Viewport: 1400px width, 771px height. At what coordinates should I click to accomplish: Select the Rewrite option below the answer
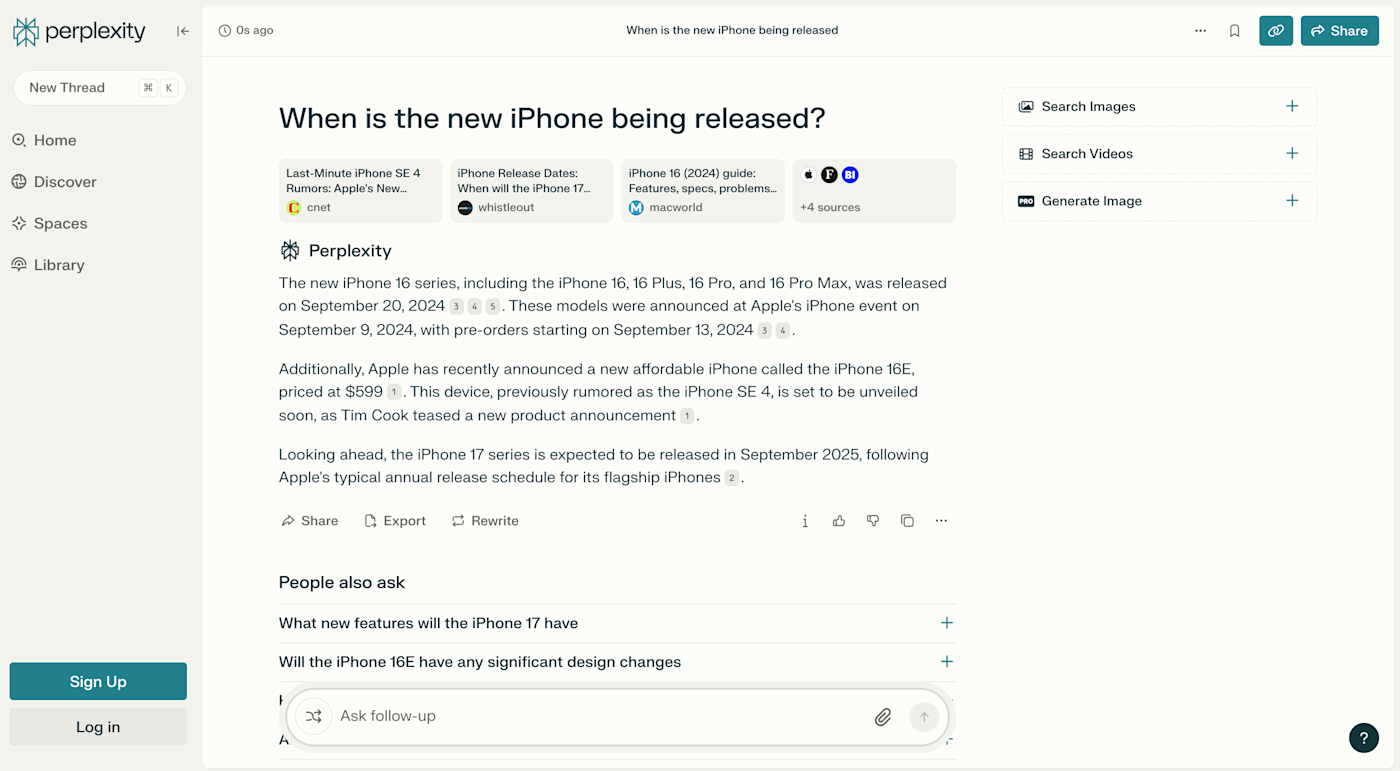(x=485, y=521)
